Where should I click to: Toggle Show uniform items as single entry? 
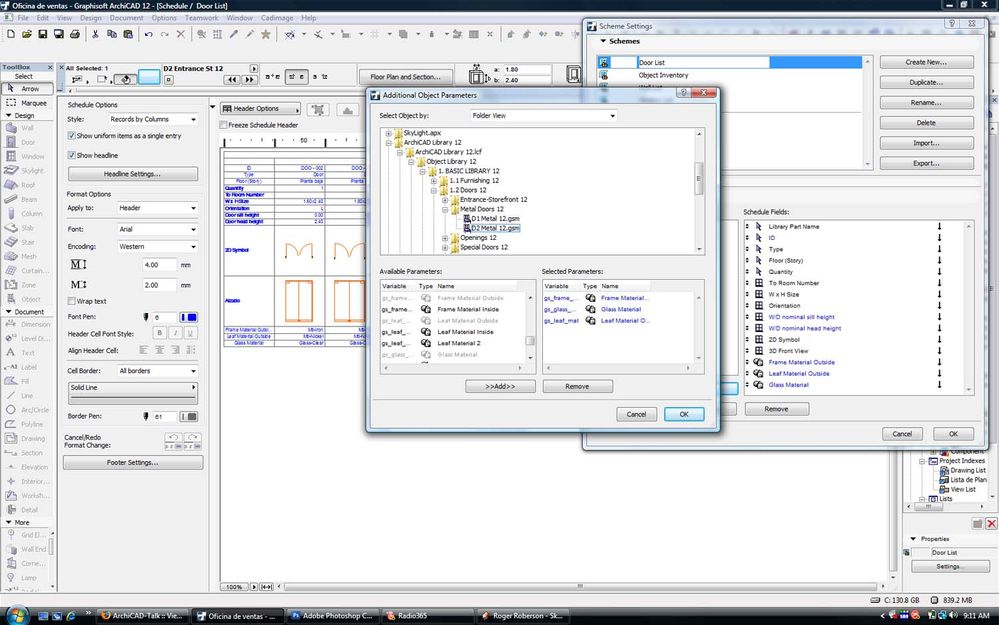(72, 136)
